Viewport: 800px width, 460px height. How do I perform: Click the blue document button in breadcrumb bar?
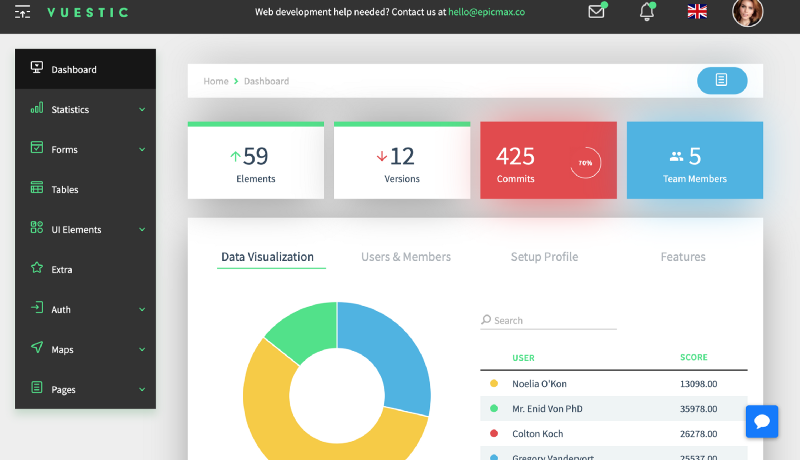pos(722,80)
